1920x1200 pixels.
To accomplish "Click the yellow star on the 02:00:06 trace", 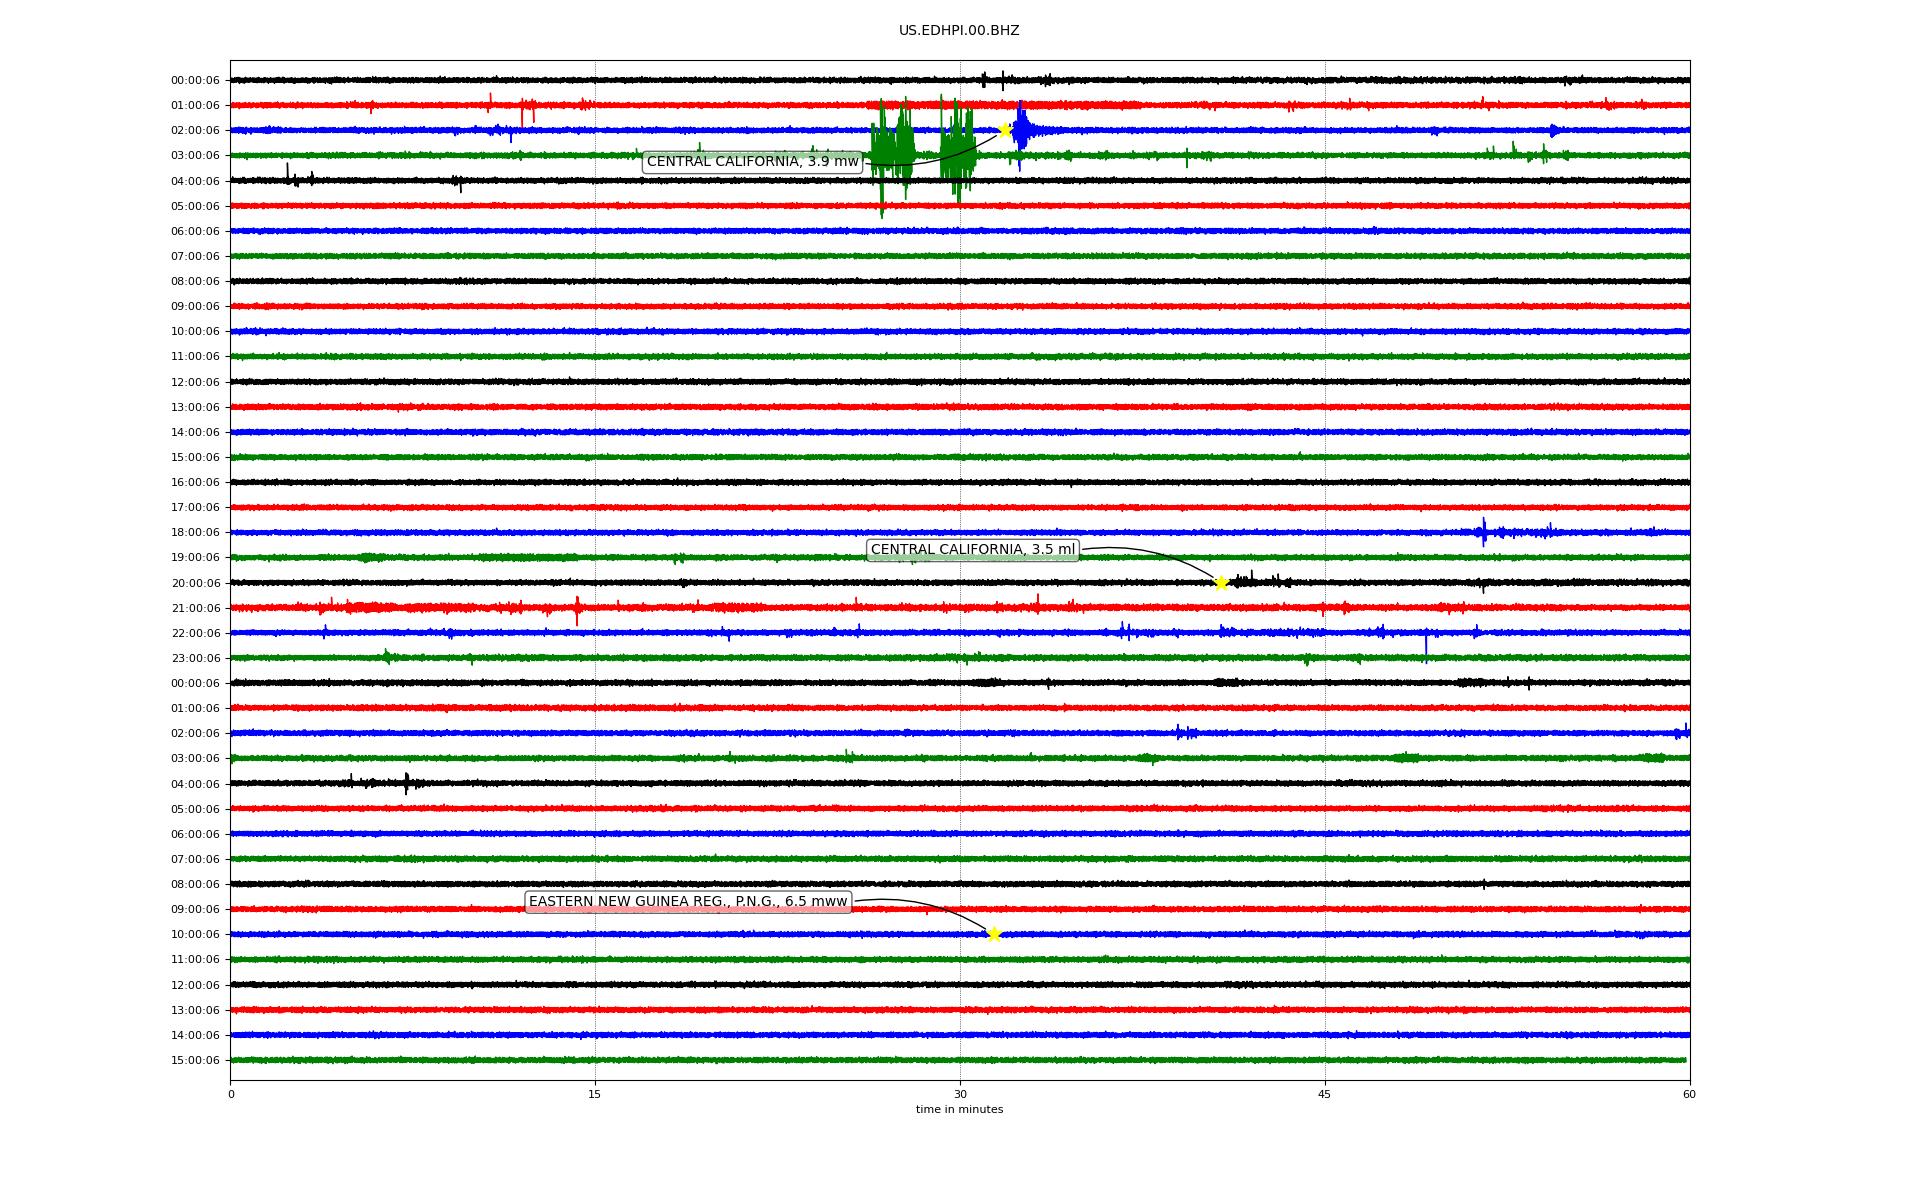I will coord(1005,130).
